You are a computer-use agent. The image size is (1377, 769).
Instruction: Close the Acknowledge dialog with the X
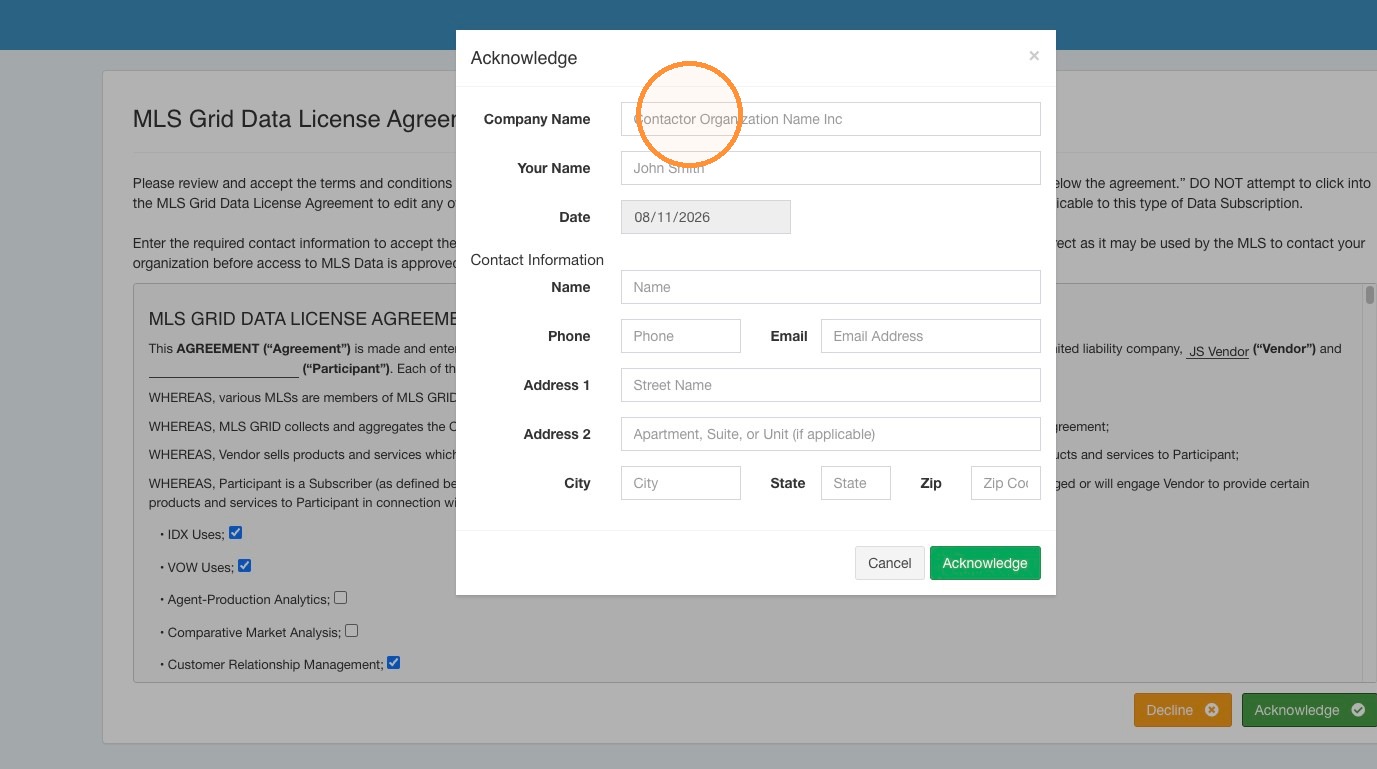point(1034,56)
